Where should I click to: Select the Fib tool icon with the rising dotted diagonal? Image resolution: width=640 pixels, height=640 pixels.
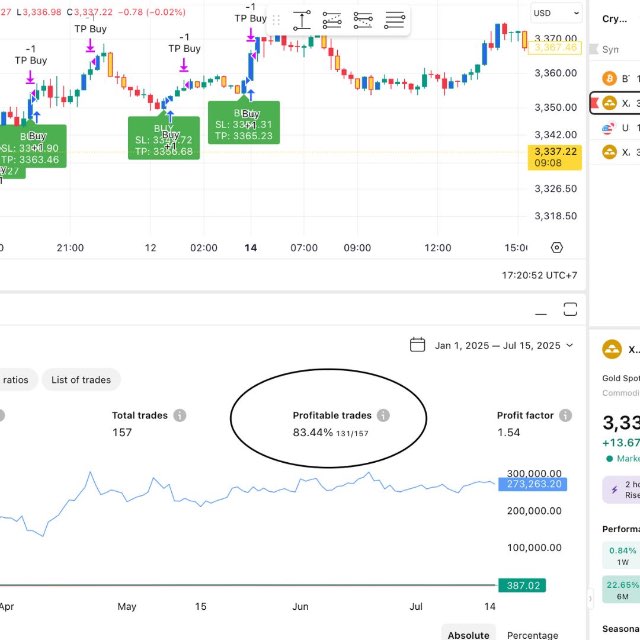pos(332,20)
